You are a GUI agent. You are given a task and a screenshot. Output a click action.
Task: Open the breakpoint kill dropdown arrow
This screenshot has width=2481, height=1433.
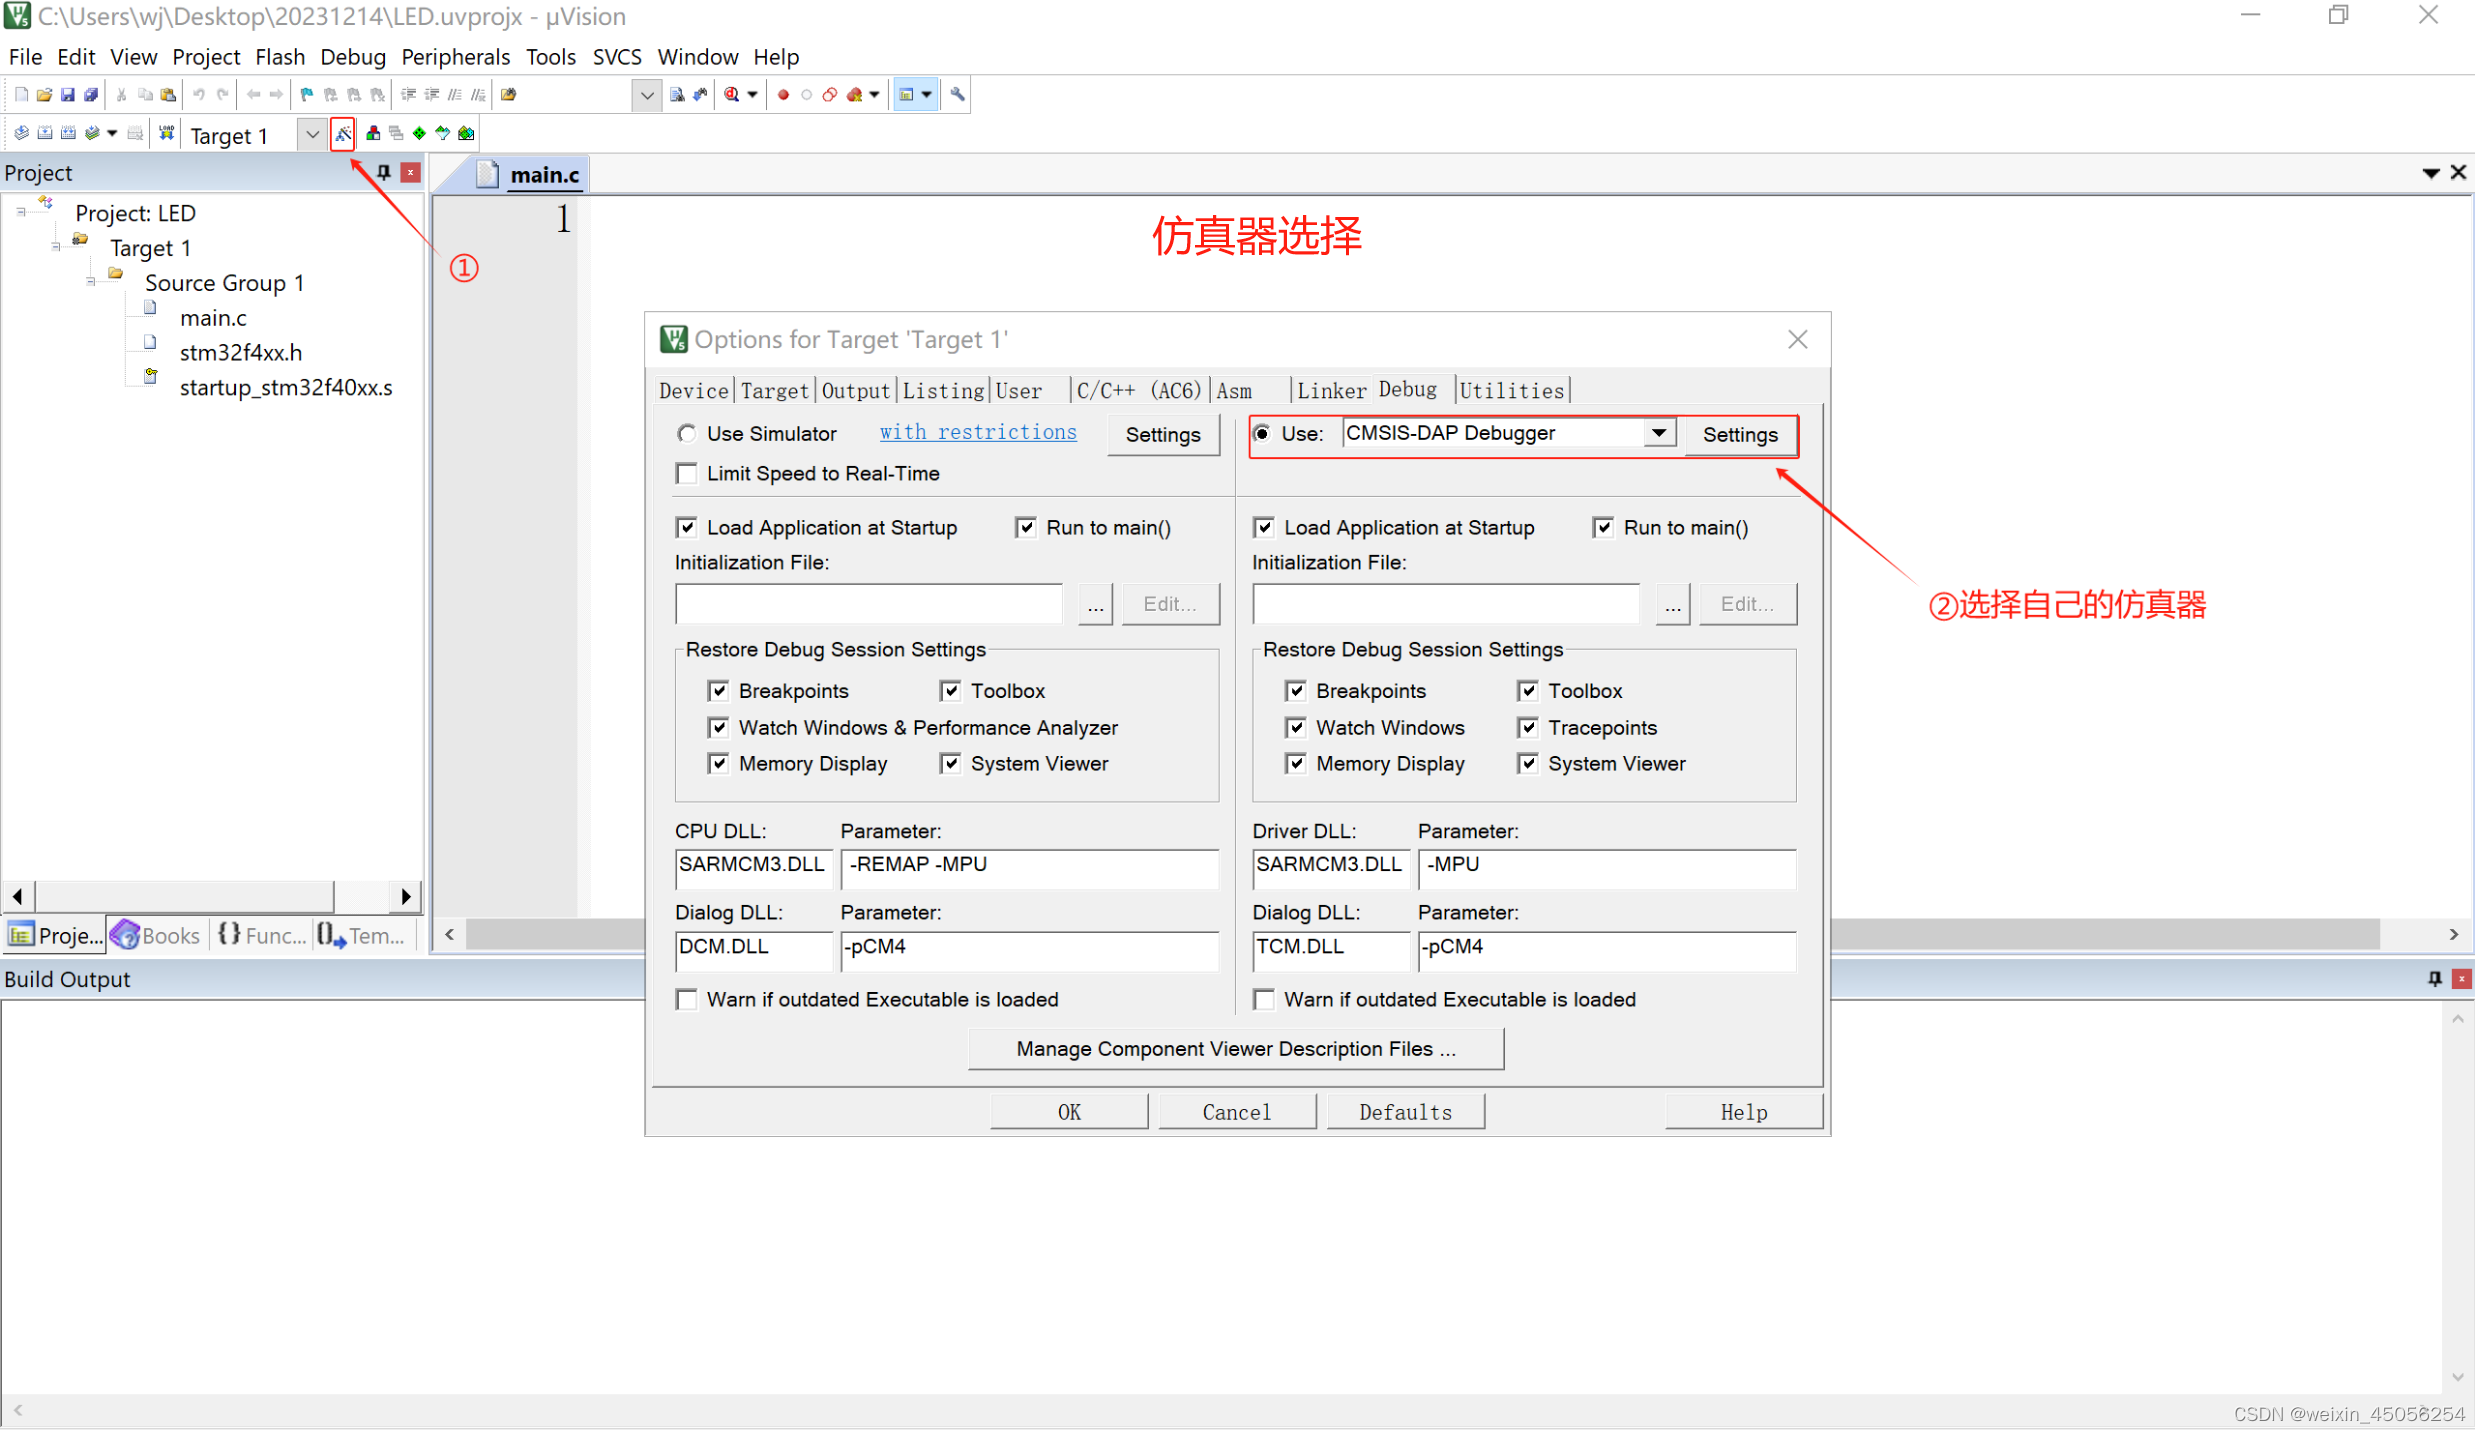pos(876,95)
